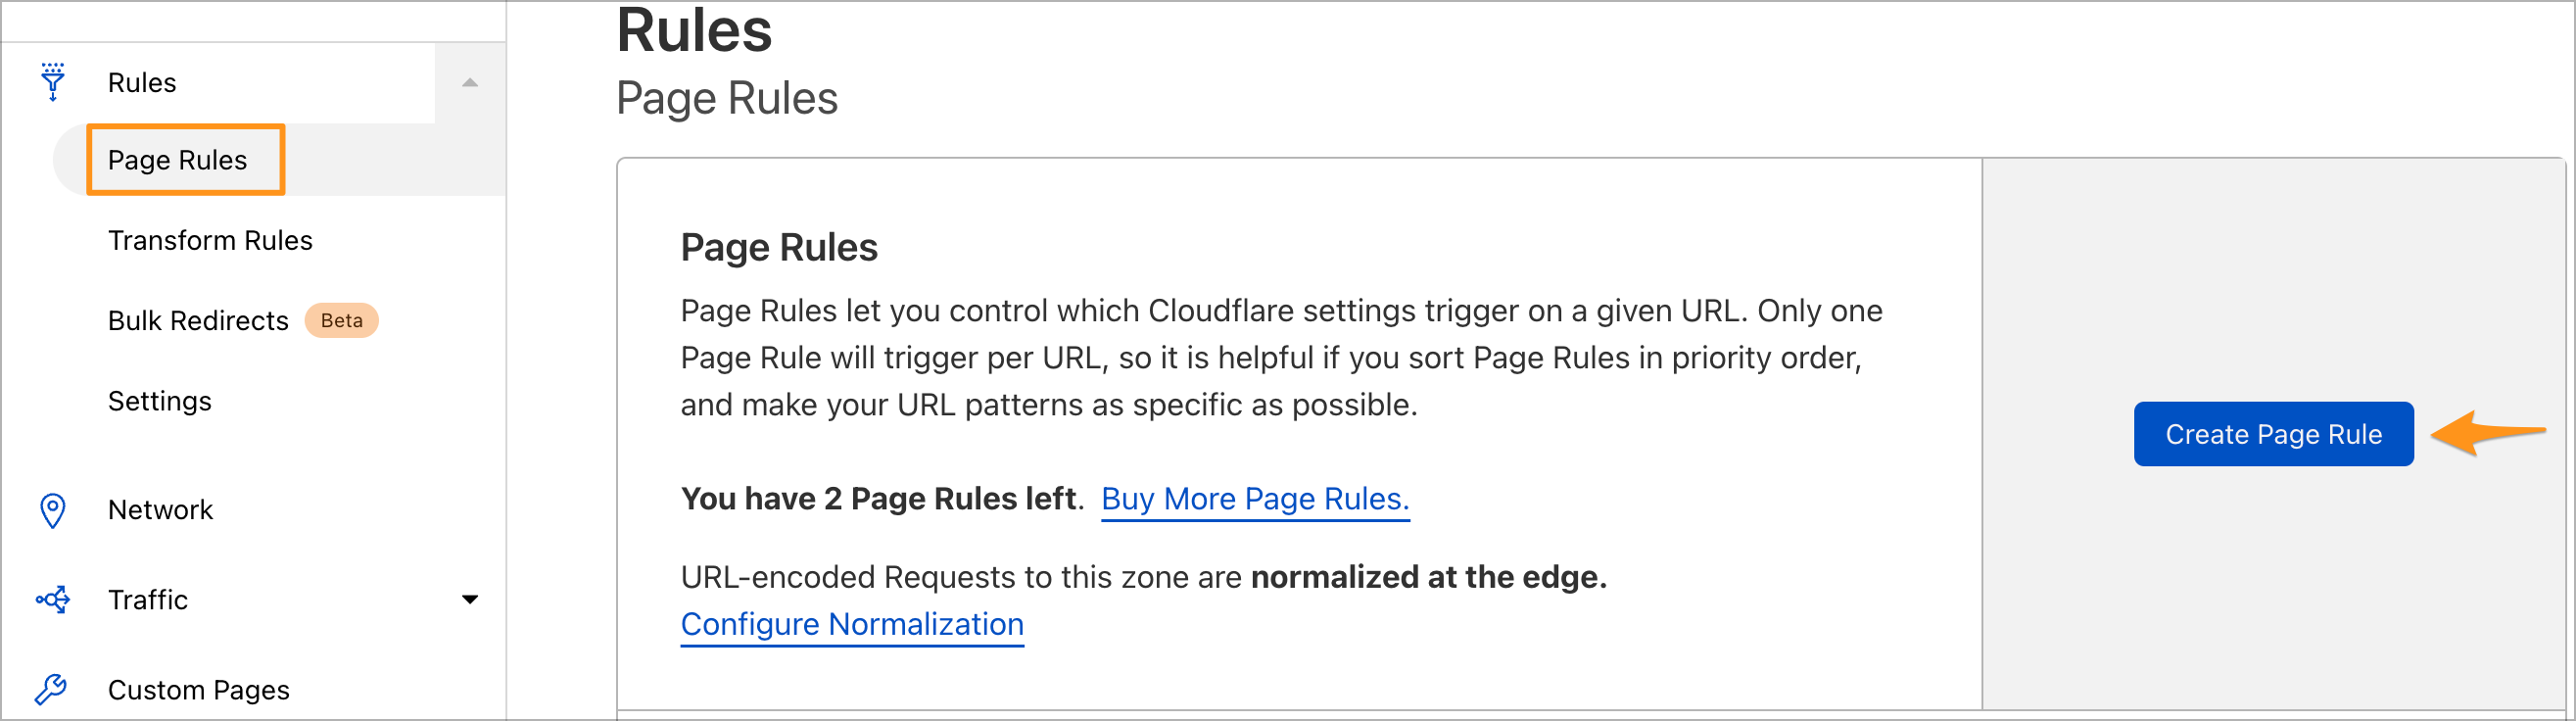Image resolution: width=2576 pixels, height=721 pixels.
Task: Open Settings under Rules
Action: (160, 401)
